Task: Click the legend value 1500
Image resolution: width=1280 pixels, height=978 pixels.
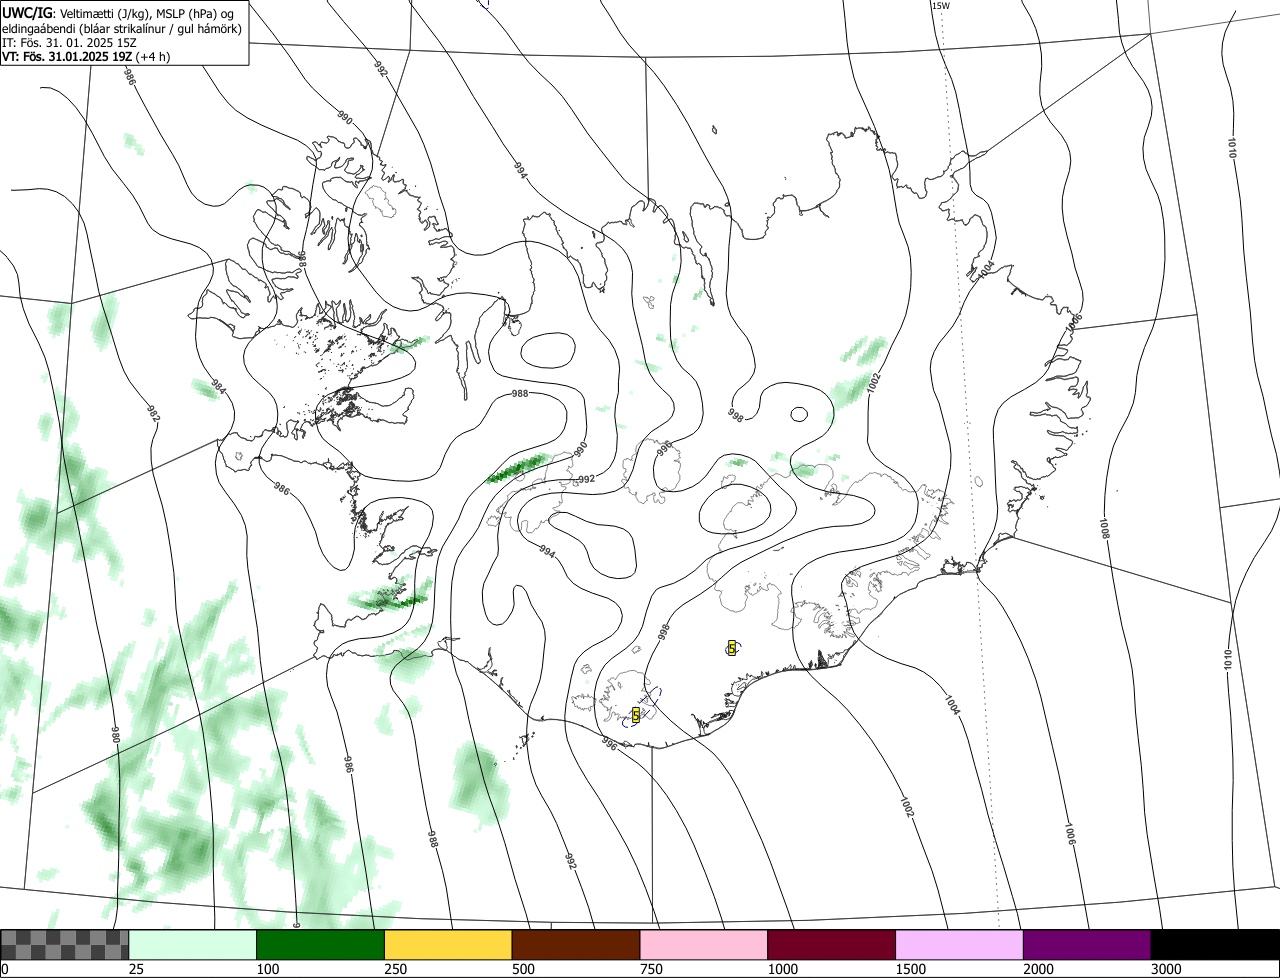Action: pyautogui.click(x=911, y=969)
